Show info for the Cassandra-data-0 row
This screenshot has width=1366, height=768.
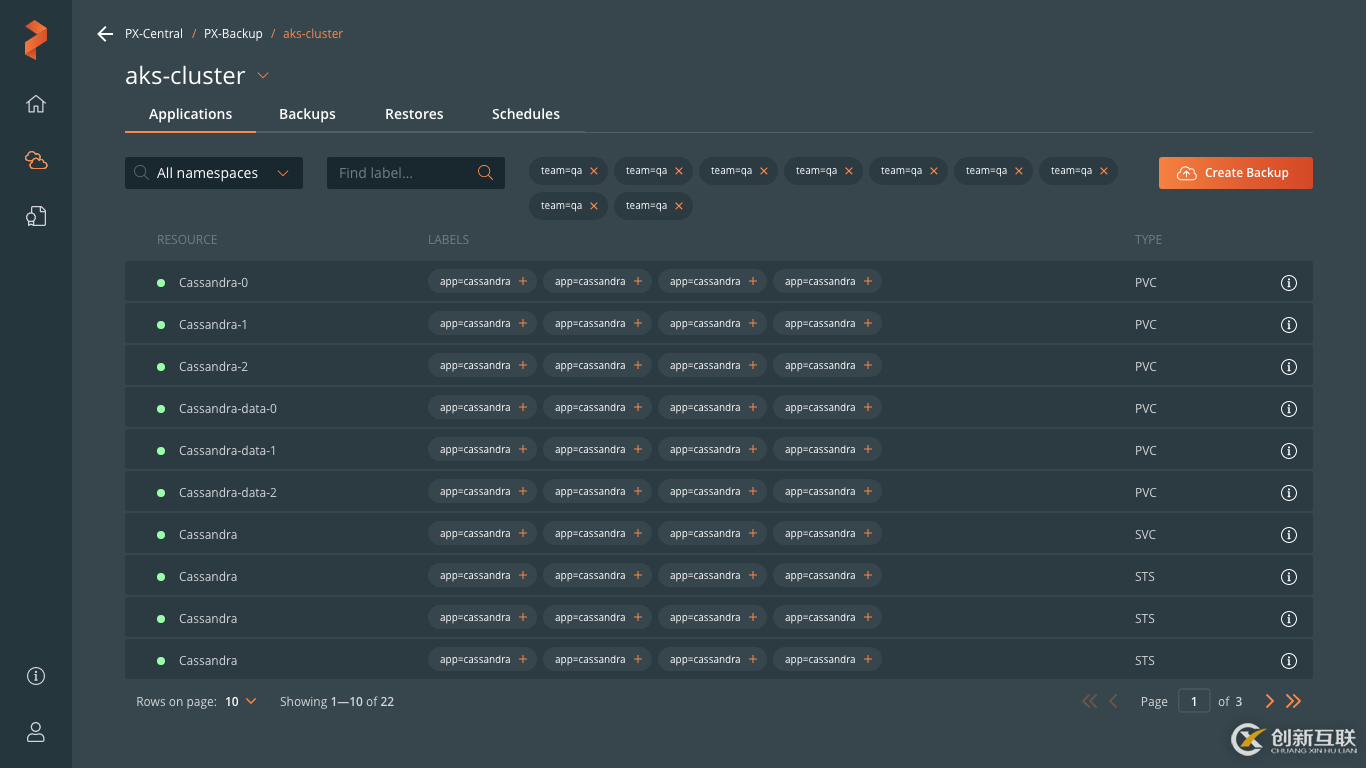click(1289, 409)
